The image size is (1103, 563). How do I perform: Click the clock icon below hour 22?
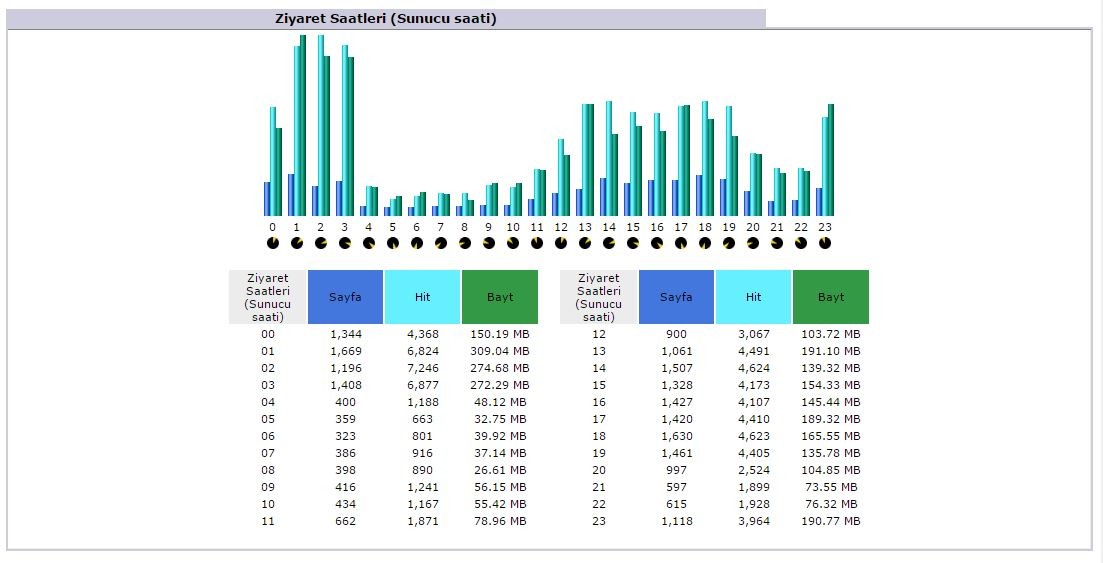801,243
